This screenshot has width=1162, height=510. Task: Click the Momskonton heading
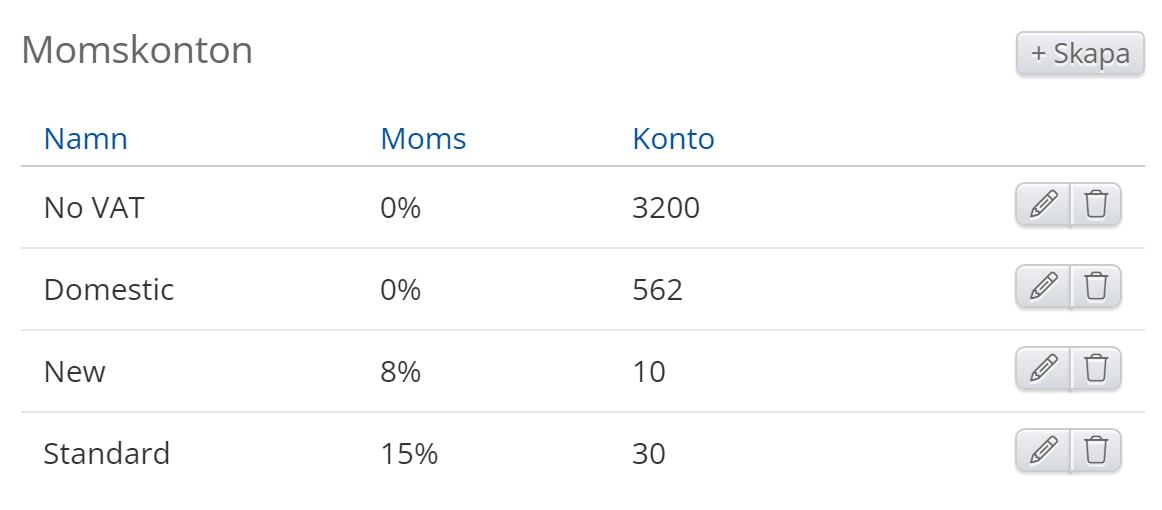coord(137,50)
